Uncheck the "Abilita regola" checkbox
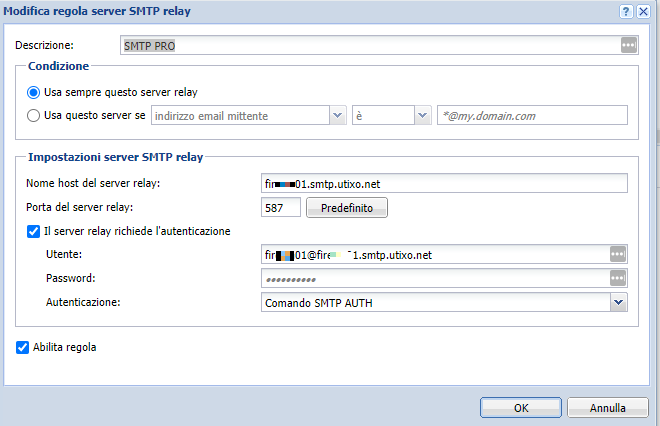 point(23,348)
